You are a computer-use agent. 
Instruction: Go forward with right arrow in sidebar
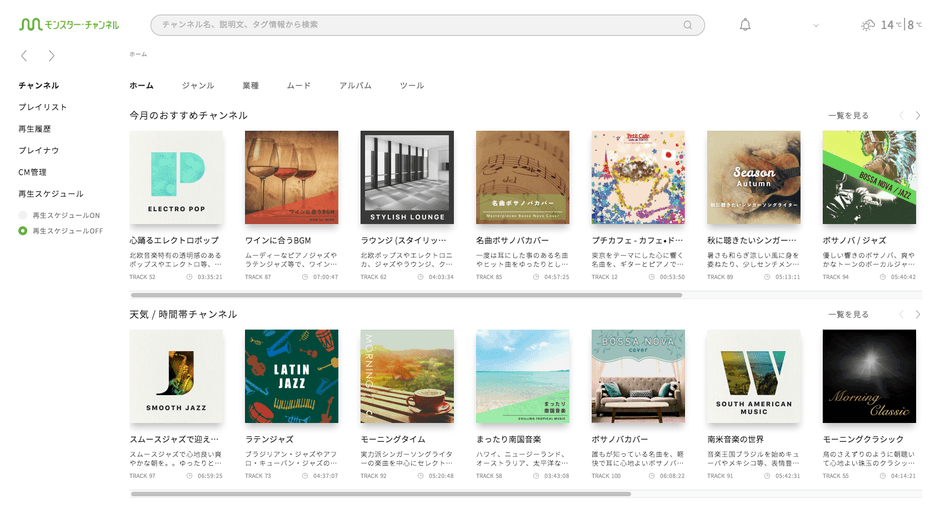(52, 56)
